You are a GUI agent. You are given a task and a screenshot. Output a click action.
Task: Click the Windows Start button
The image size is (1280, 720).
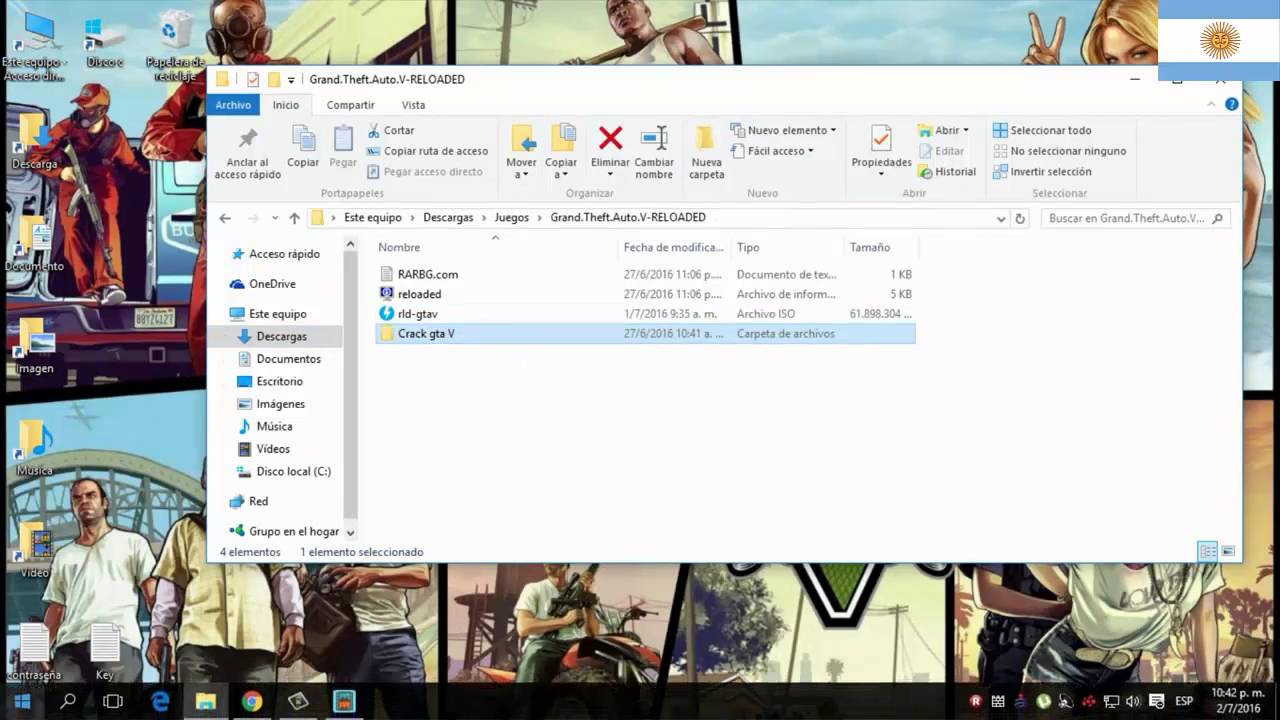click(x=22, y=701)
